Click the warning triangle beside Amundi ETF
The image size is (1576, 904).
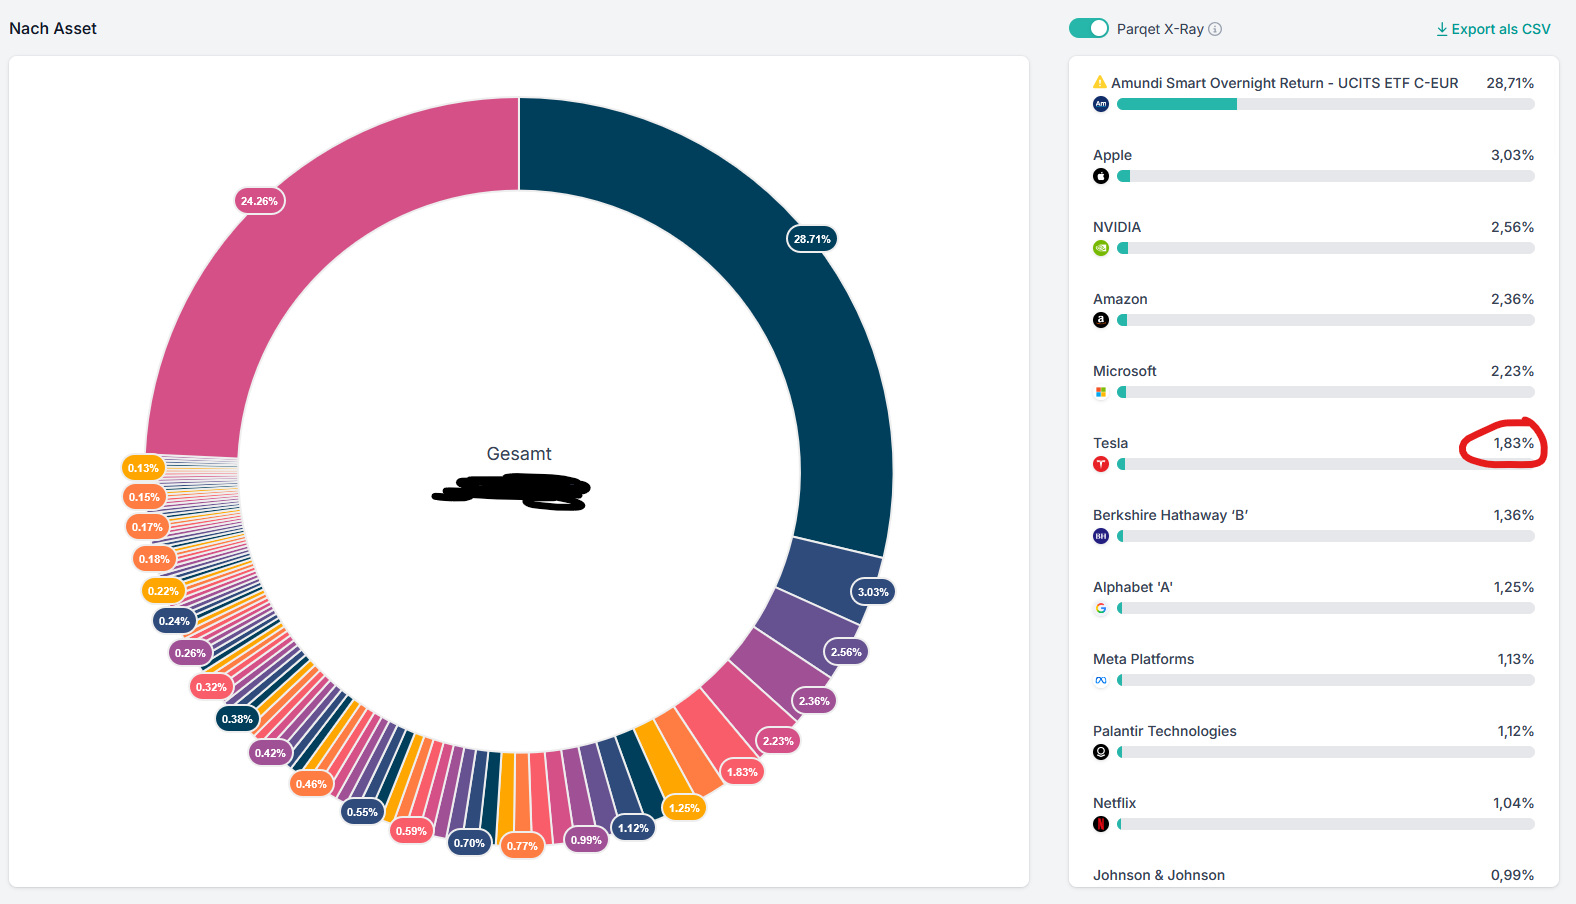(x=1100, y=82)
